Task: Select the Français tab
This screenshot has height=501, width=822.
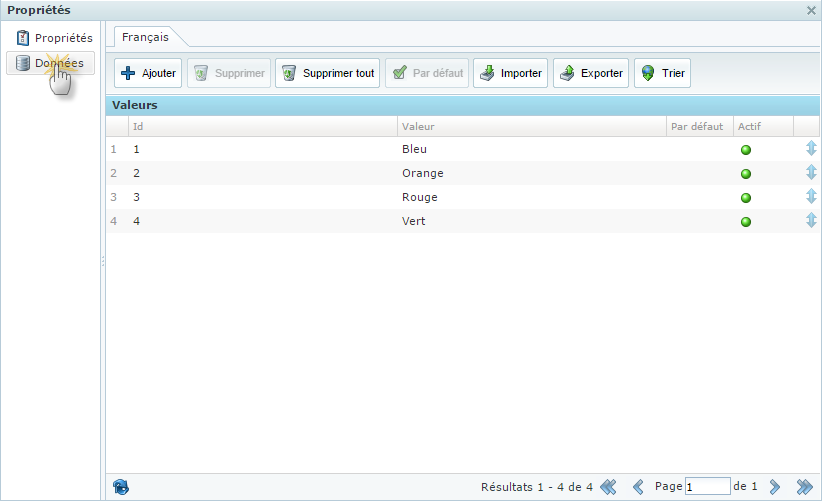Action: [x=145, y=37]
